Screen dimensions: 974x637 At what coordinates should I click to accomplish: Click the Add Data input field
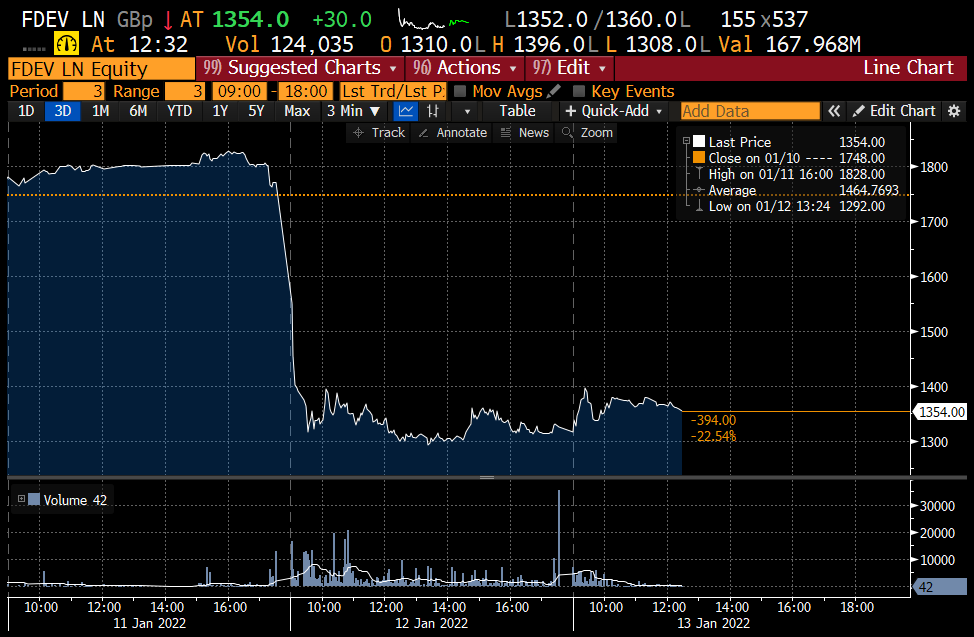click(750, 111)
